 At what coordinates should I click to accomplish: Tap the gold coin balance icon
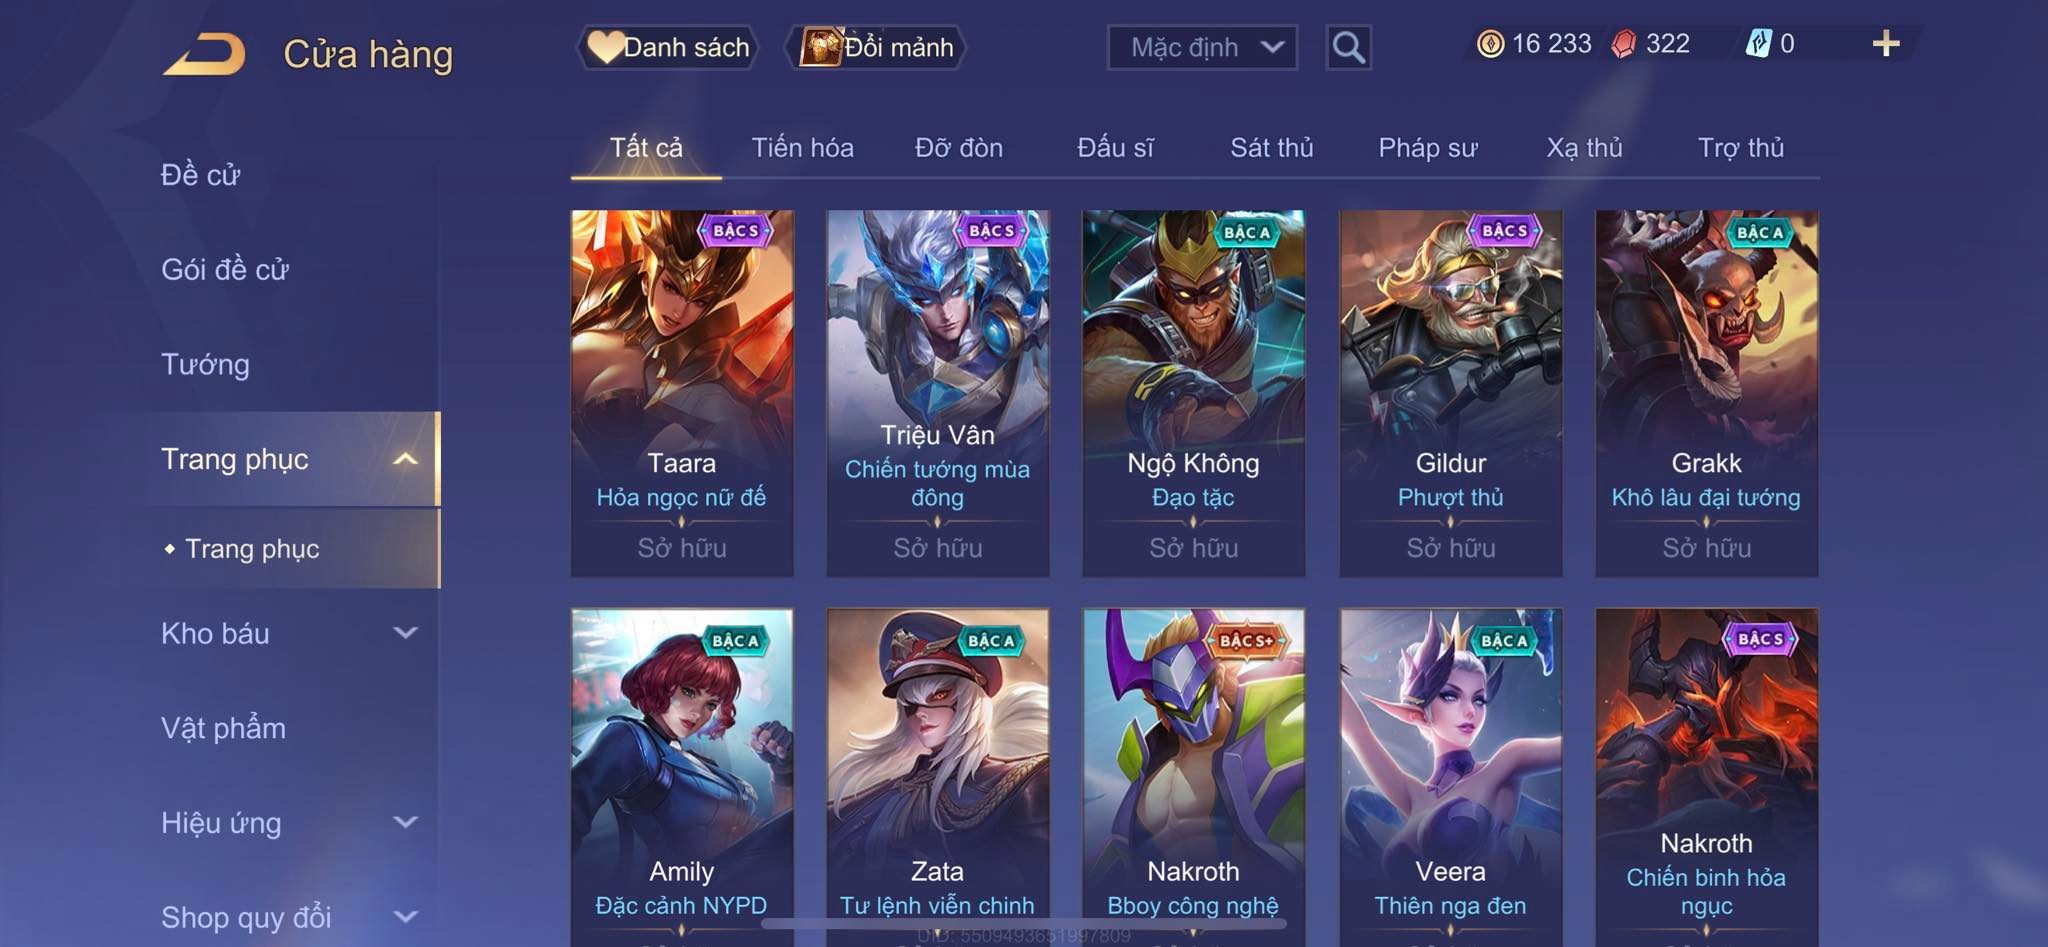click(x=1490, y=44)
